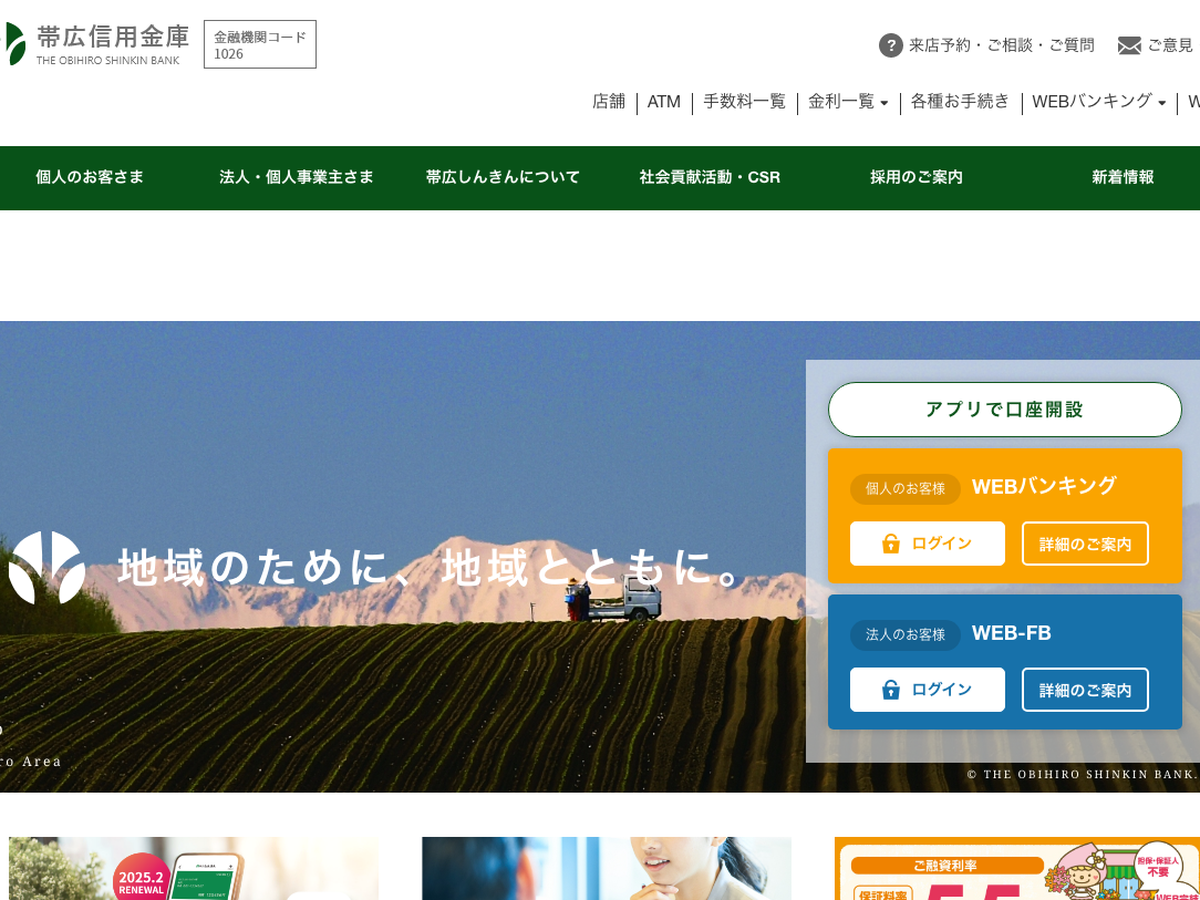Click the lock icon on WEB-FB login
Screen dimensions: 1200x900
(x=890, y=690)
